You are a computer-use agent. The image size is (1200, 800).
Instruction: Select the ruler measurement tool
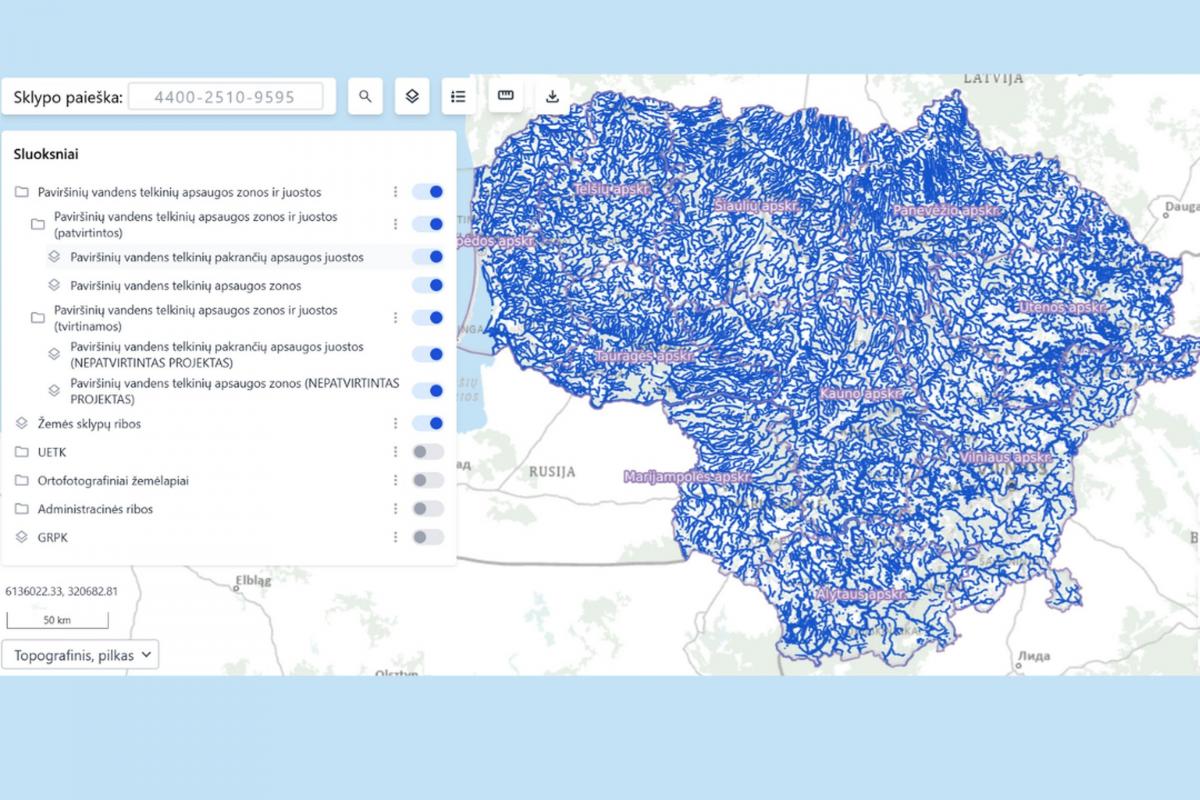click(505, 96)
